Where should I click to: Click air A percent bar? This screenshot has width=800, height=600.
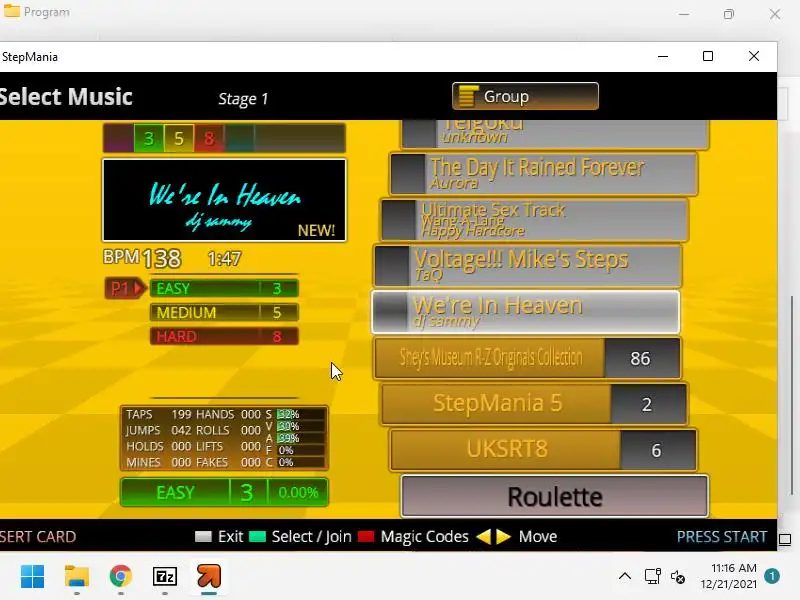tap(301, 438)
